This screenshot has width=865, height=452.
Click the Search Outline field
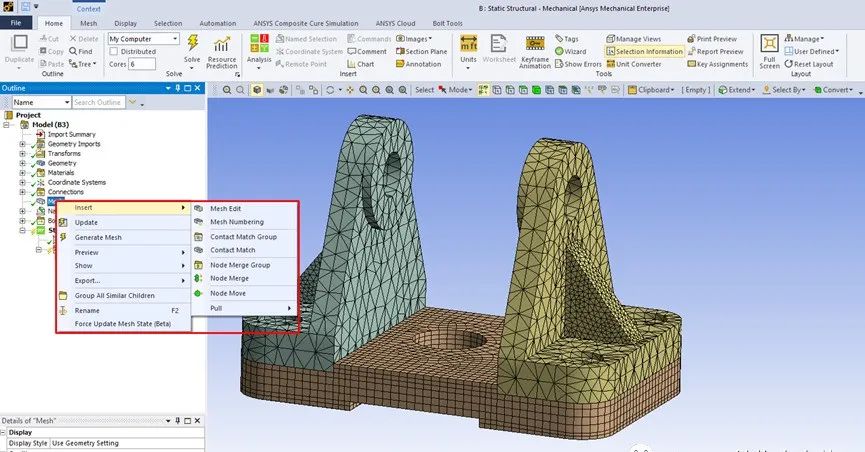99,103
